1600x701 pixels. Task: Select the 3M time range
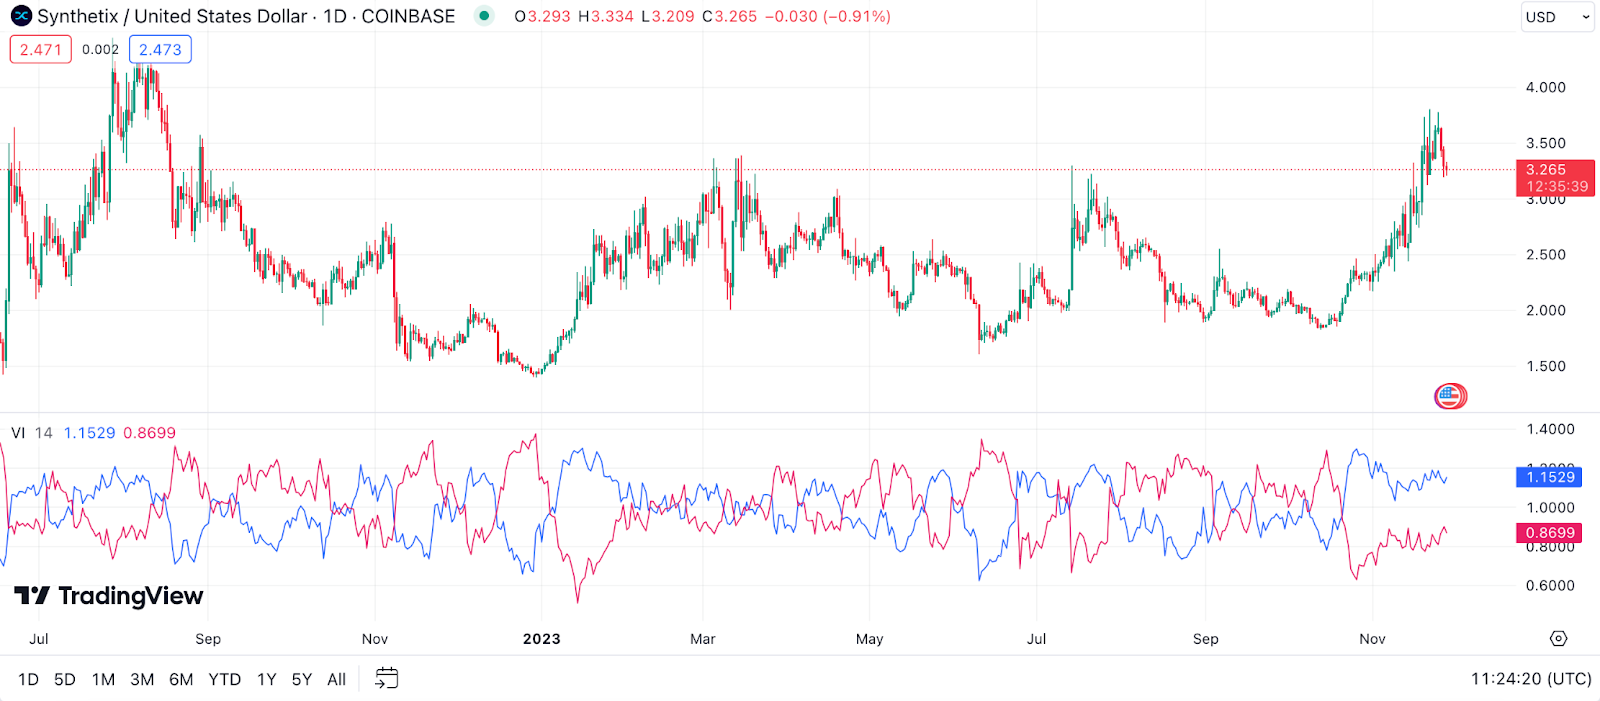(x=142, y=679)
